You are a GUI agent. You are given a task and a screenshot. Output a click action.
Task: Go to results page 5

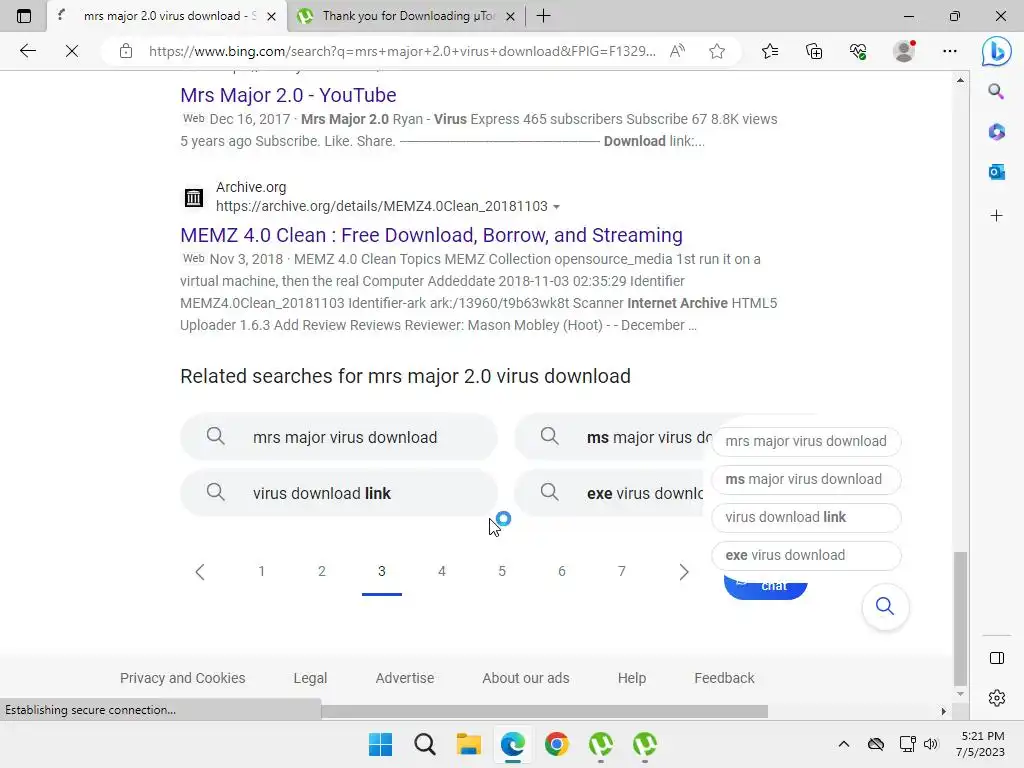502,572
